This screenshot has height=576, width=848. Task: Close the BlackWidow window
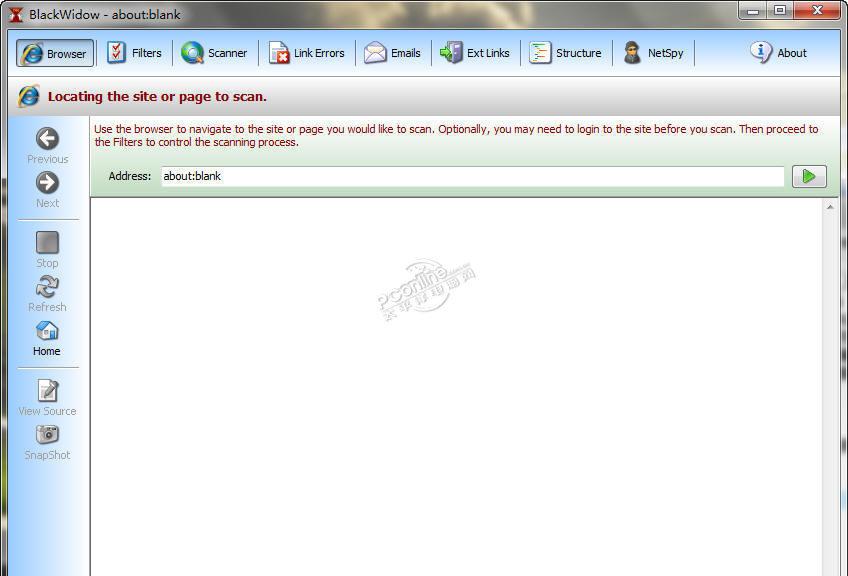click(818, 10)
